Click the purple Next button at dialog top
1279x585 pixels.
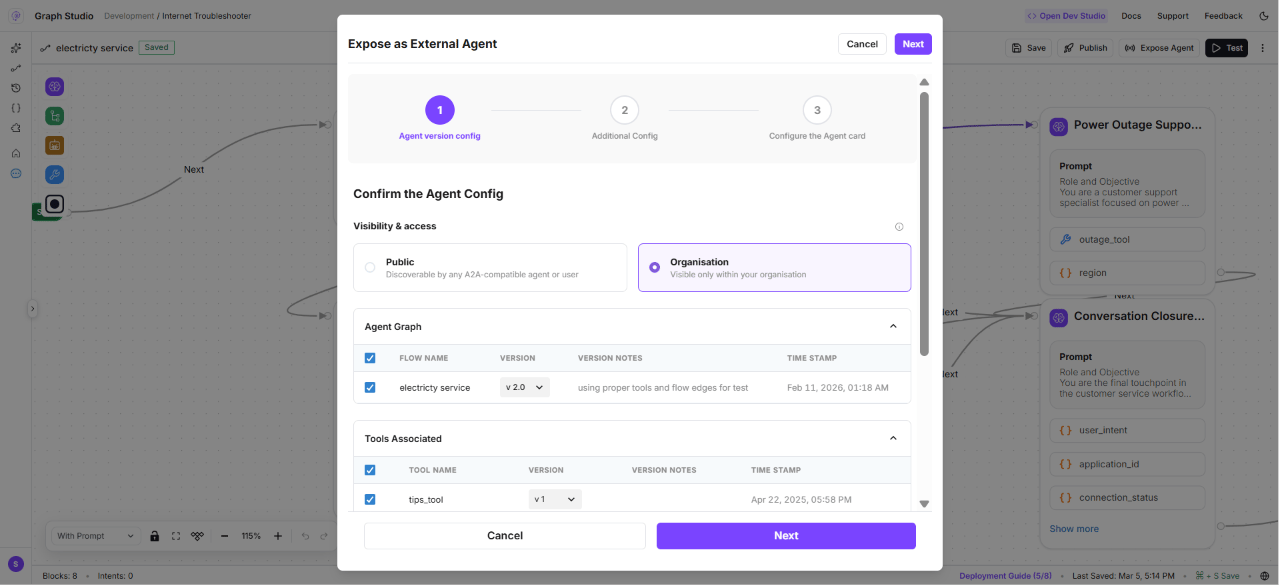pos(913,44)
